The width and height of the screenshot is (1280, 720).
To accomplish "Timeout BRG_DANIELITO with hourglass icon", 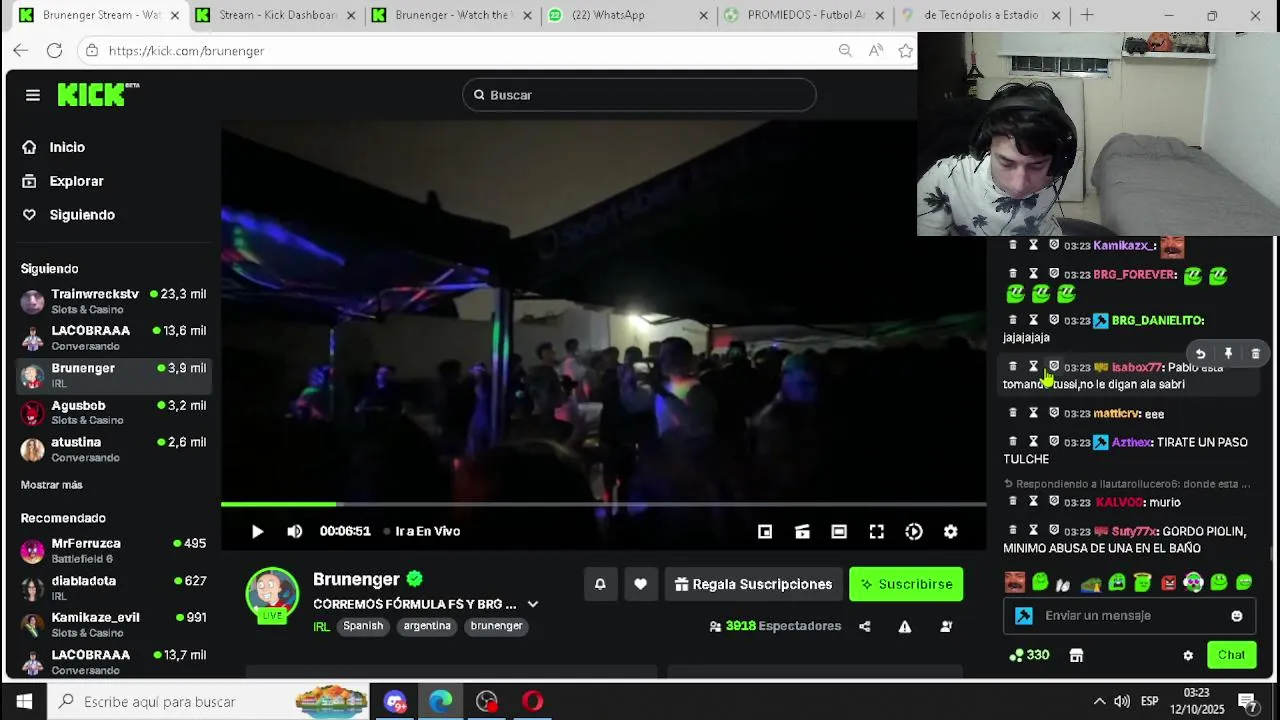I will 1033,320.
